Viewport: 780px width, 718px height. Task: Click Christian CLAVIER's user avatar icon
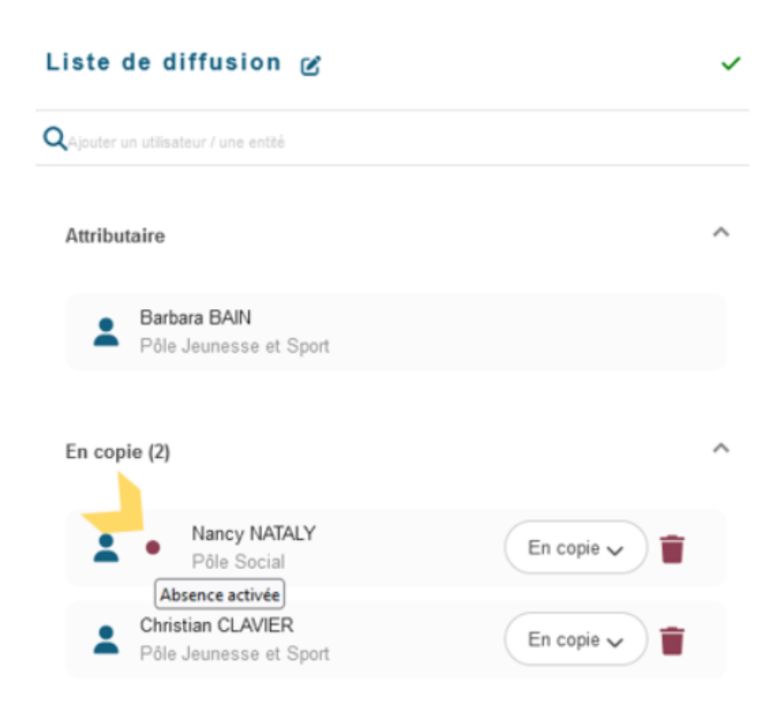pos(106,639)
